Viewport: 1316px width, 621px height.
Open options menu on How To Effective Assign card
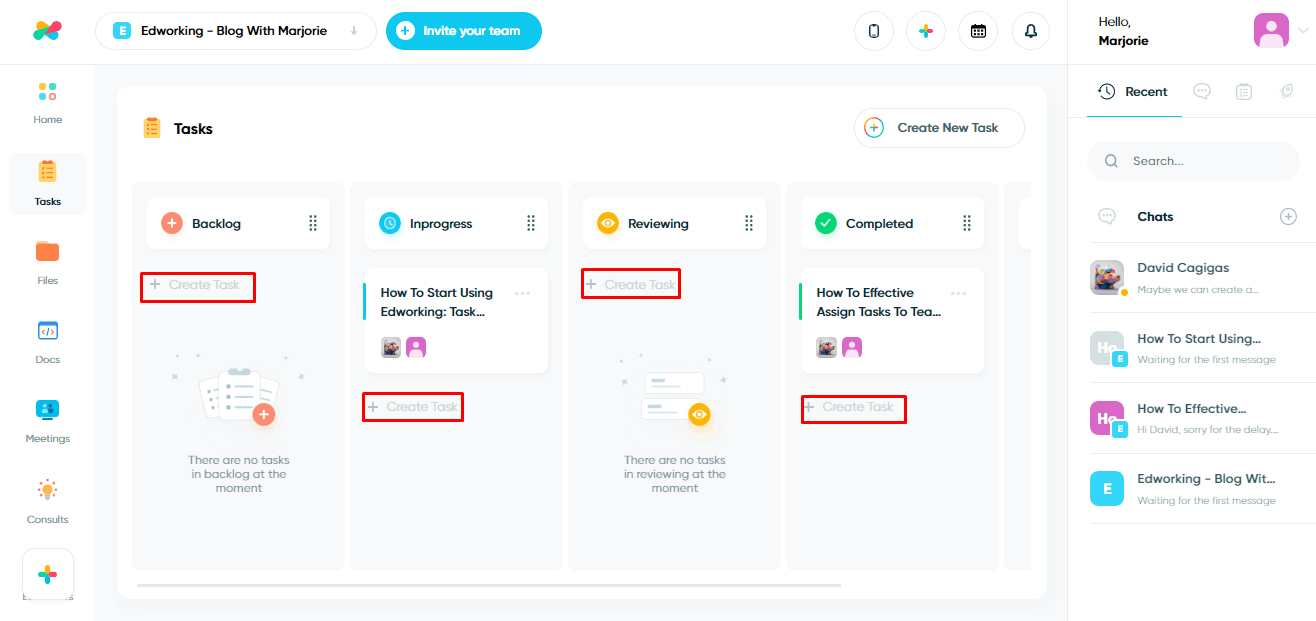click(958, 293)
